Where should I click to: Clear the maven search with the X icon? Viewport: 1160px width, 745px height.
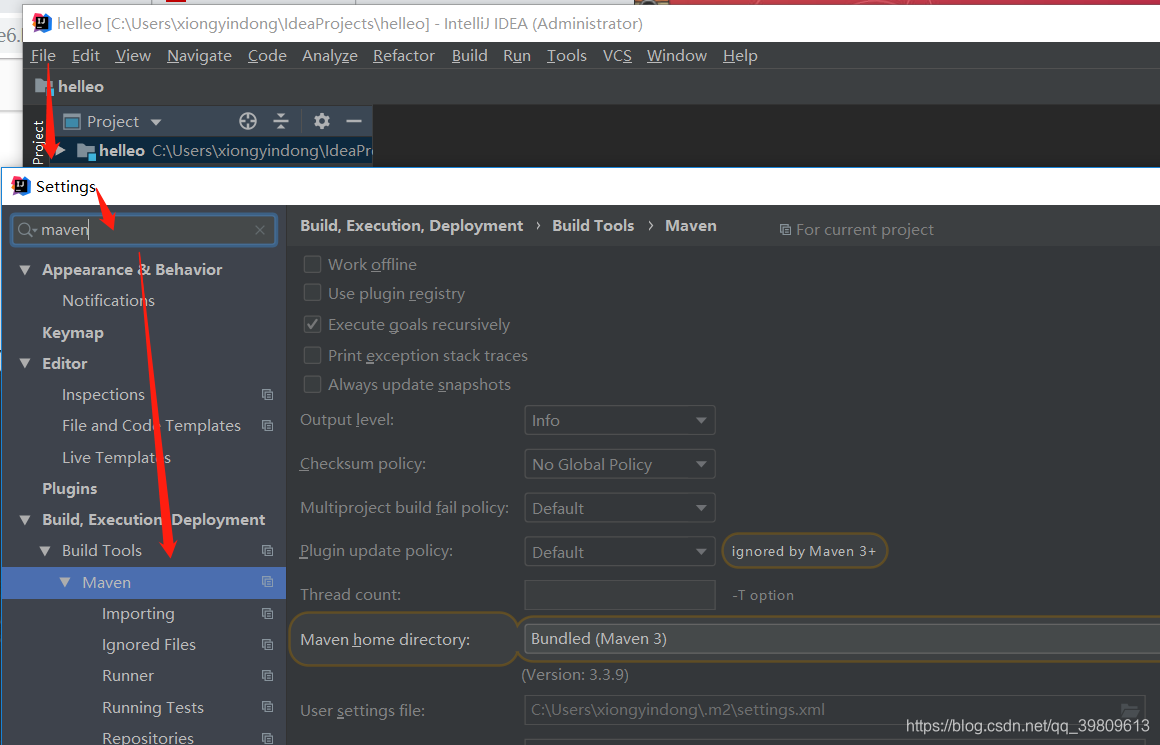(260, 230)
